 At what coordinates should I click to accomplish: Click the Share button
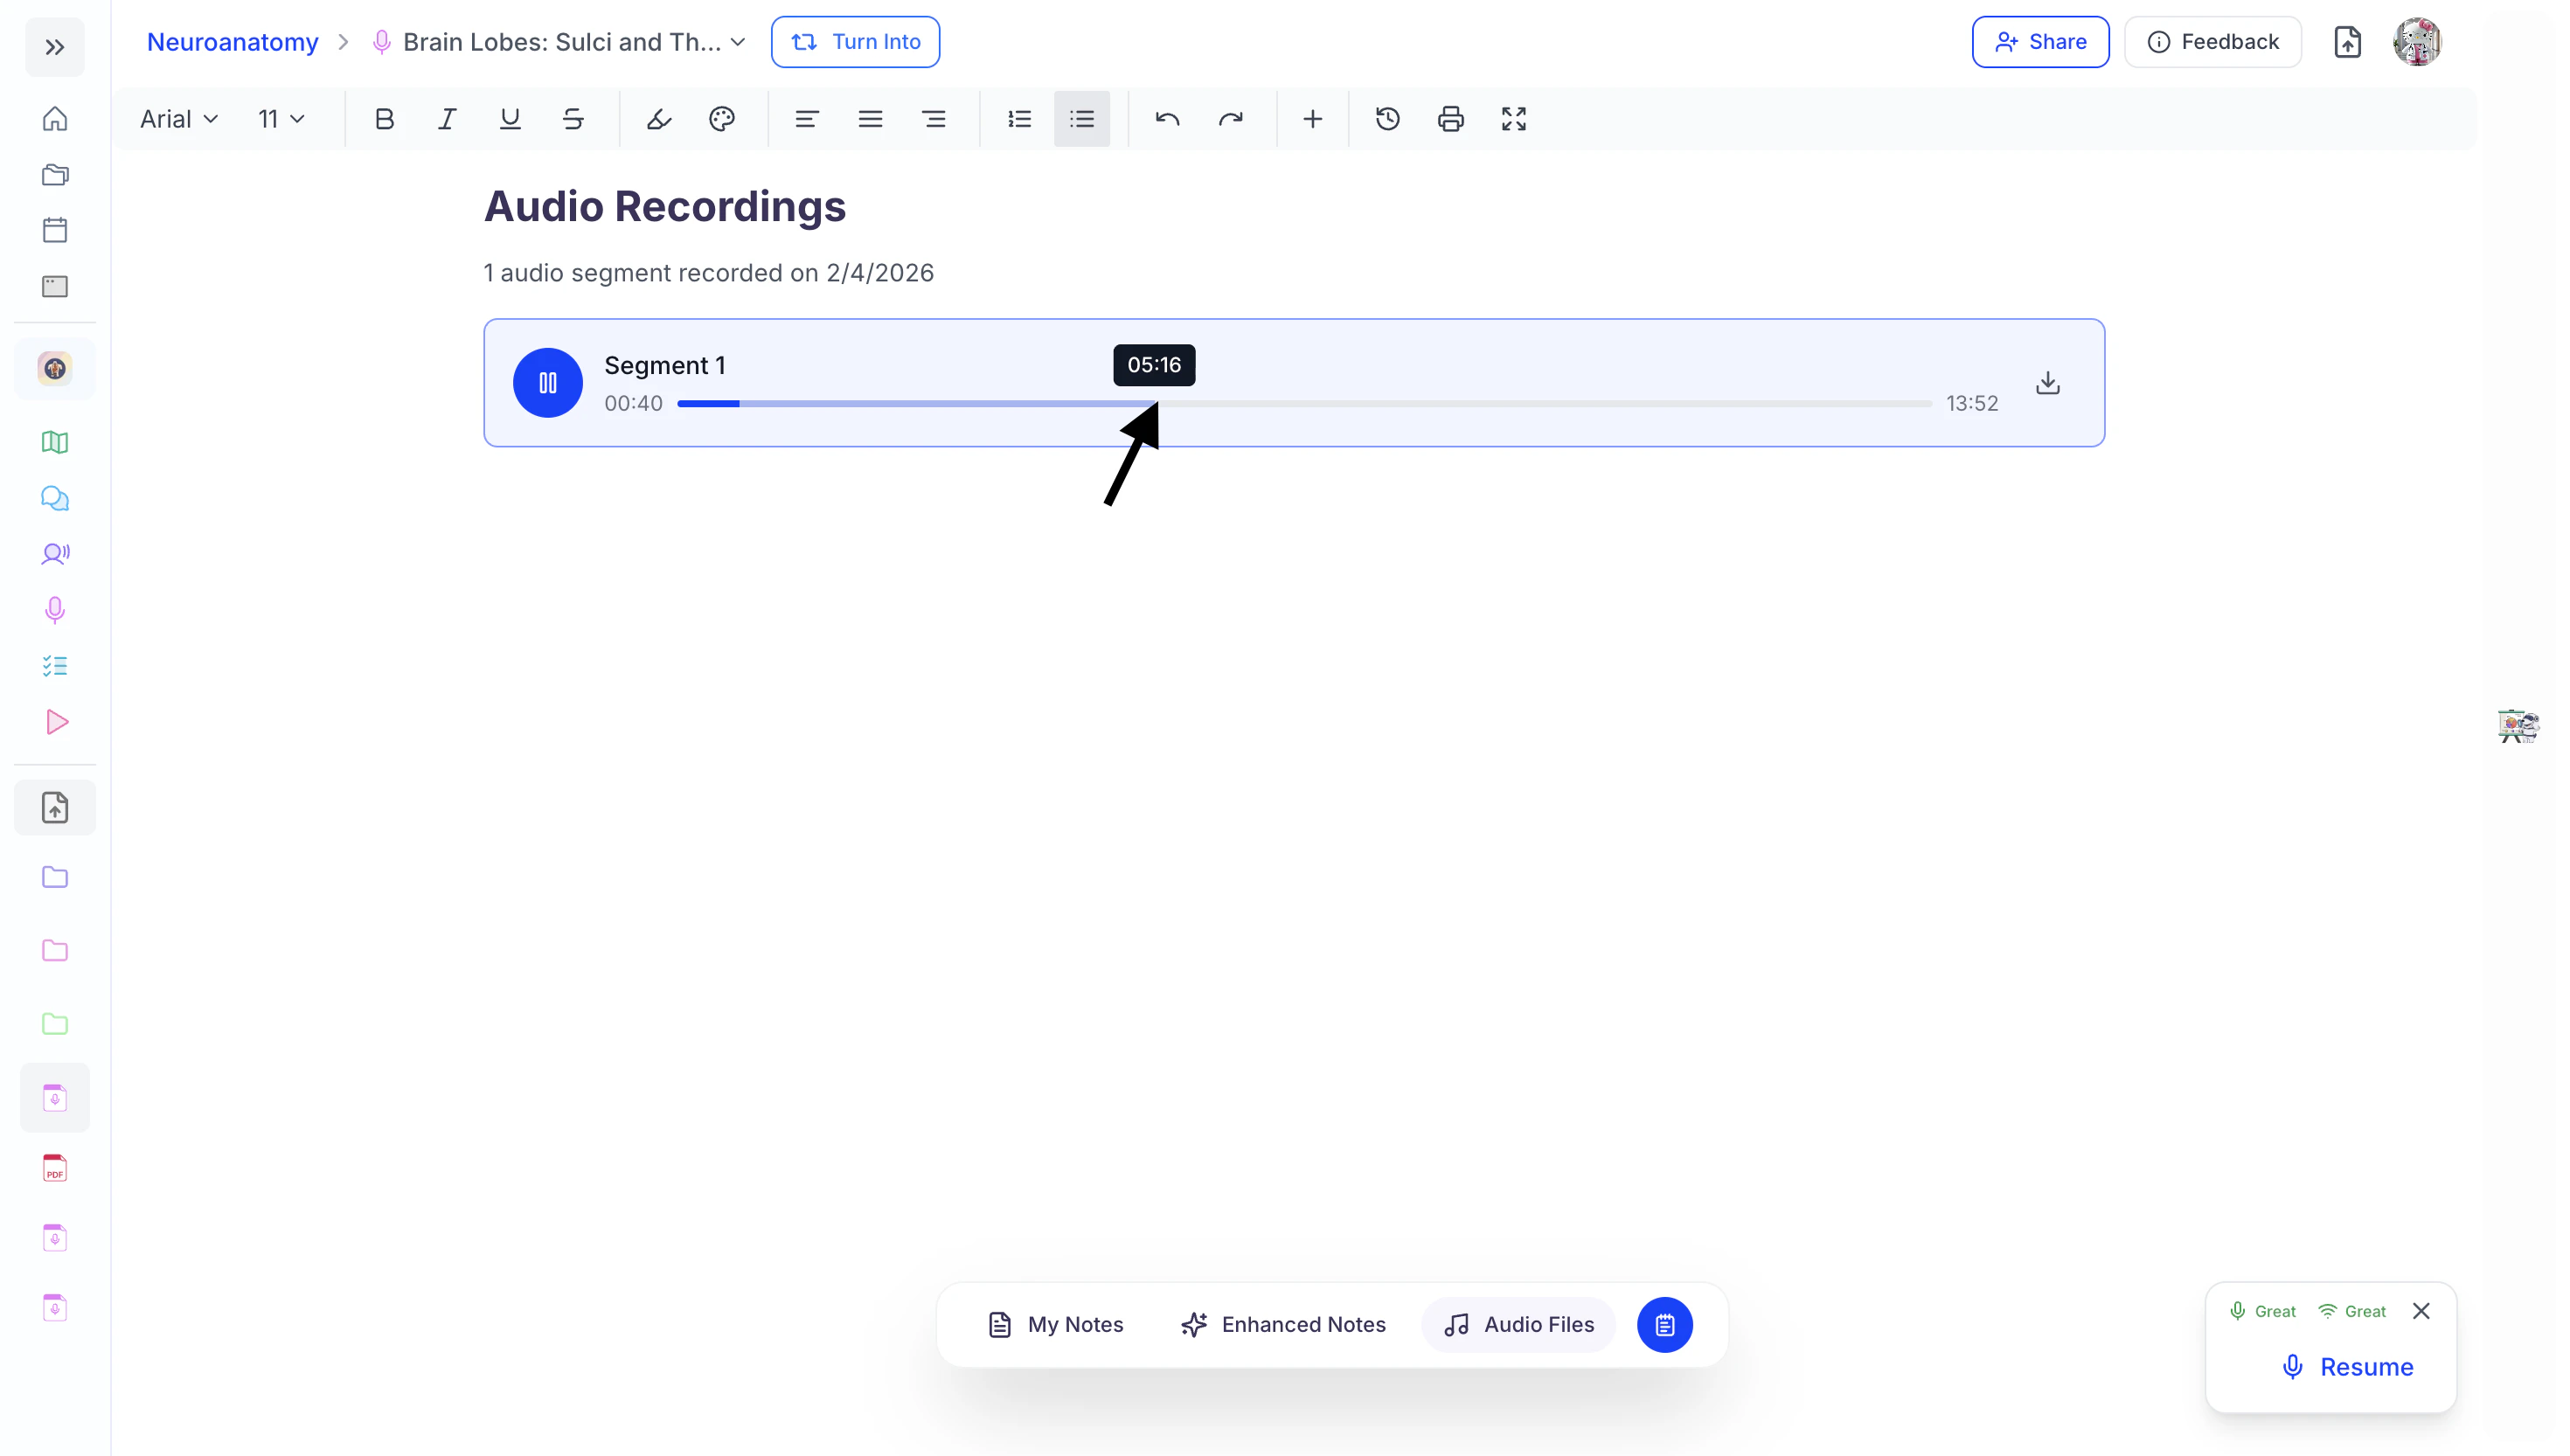pyautogui.click(x=2040, y=42)
